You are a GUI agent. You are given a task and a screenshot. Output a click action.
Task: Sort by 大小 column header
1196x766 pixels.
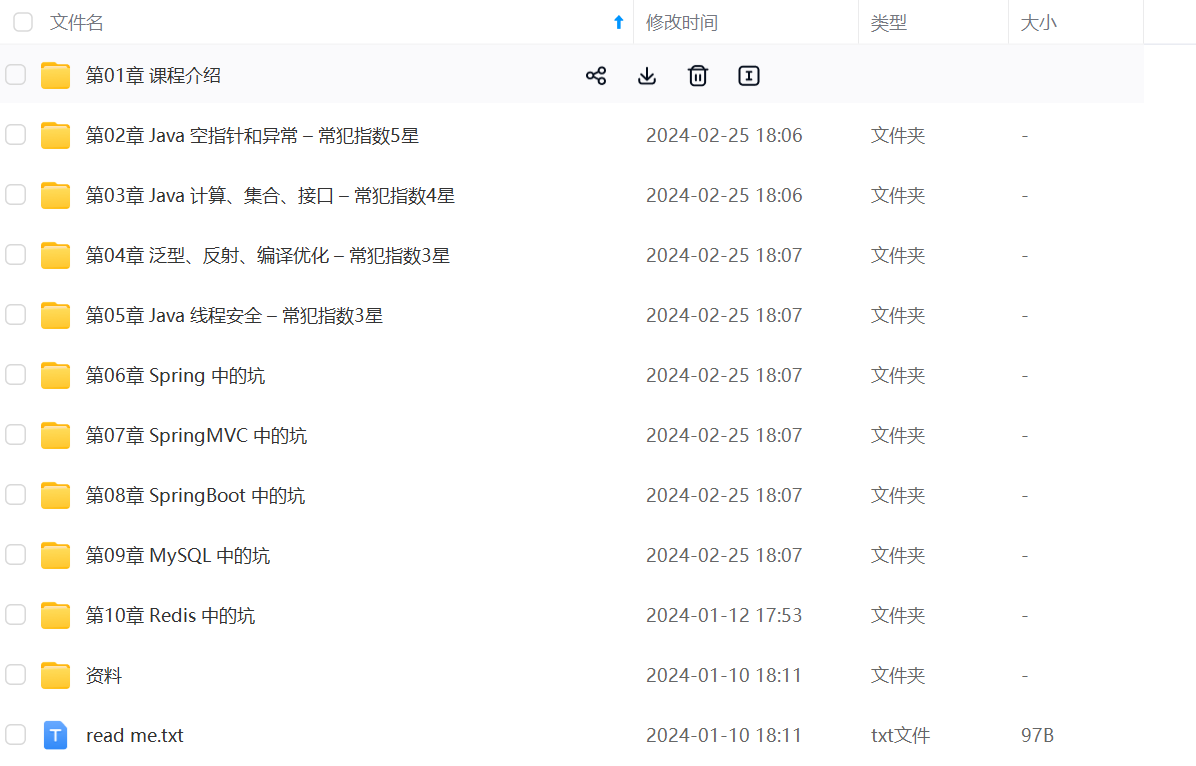point(1039,23)
